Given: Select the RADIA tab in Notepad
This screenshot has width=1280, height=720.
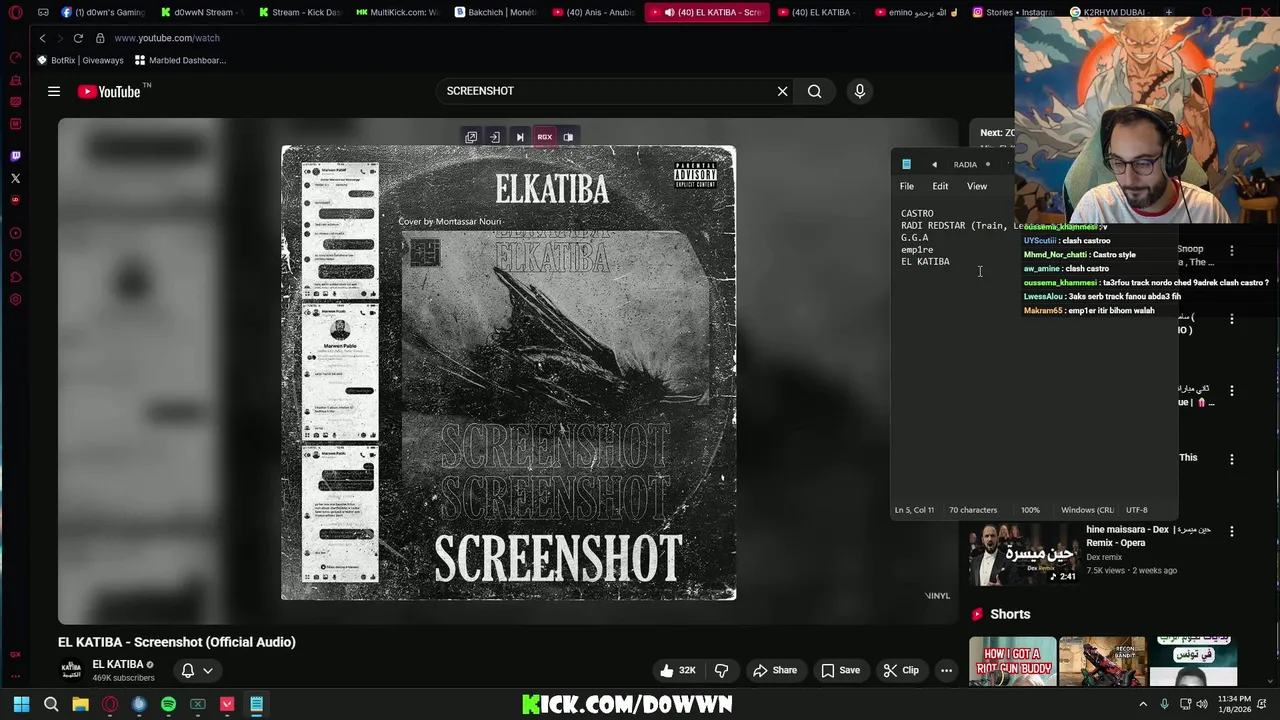Looking at the screenshot, I should click(x=965, y=164).
